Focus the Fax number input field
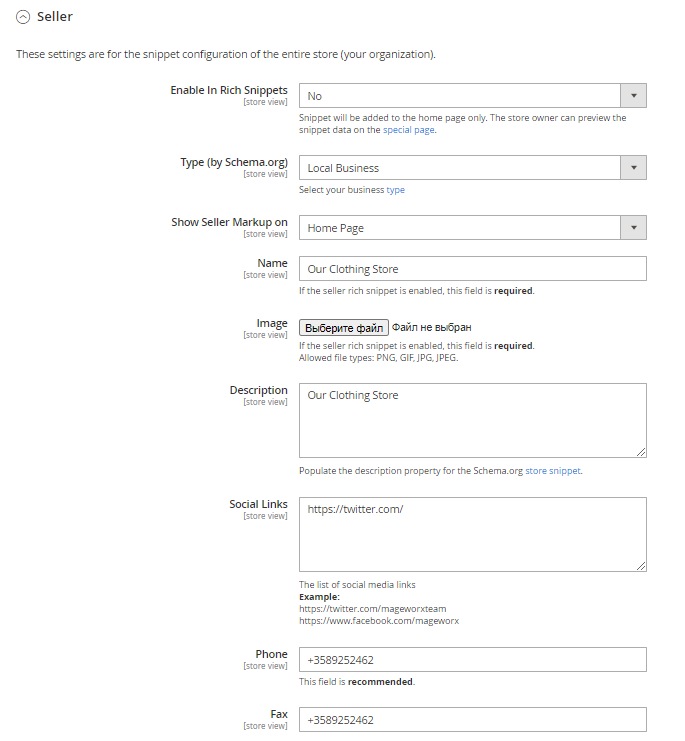This screenshot has height=741, width=685. (x=472, y=720)
